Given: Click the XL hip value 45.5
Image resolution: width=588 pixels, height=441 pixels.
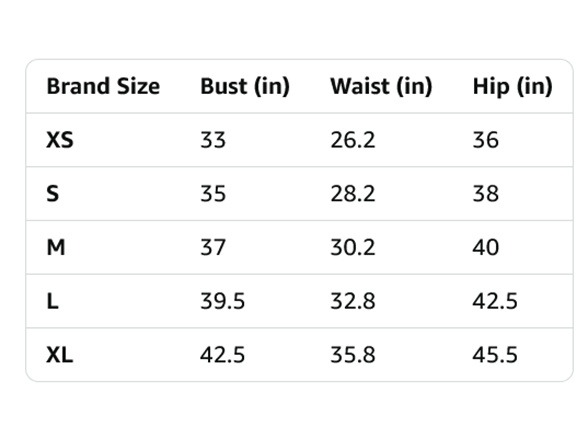Looking at the screenshot, I should pyautogui.click(x=495, y=355).
